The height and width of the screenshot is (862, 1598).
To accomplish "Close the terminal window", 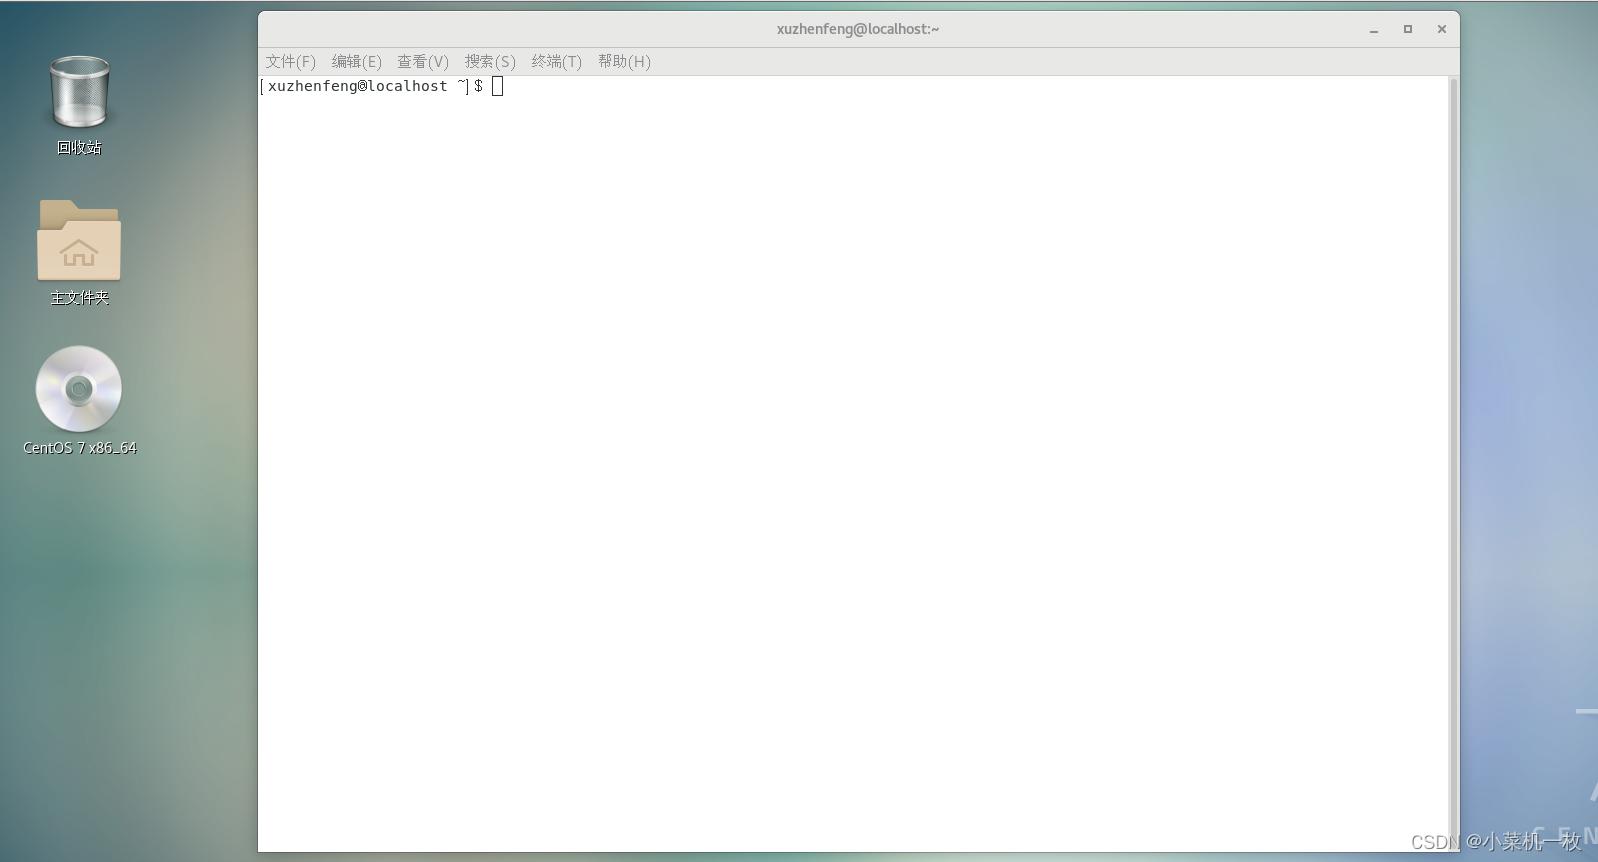I will point(1442,29).
